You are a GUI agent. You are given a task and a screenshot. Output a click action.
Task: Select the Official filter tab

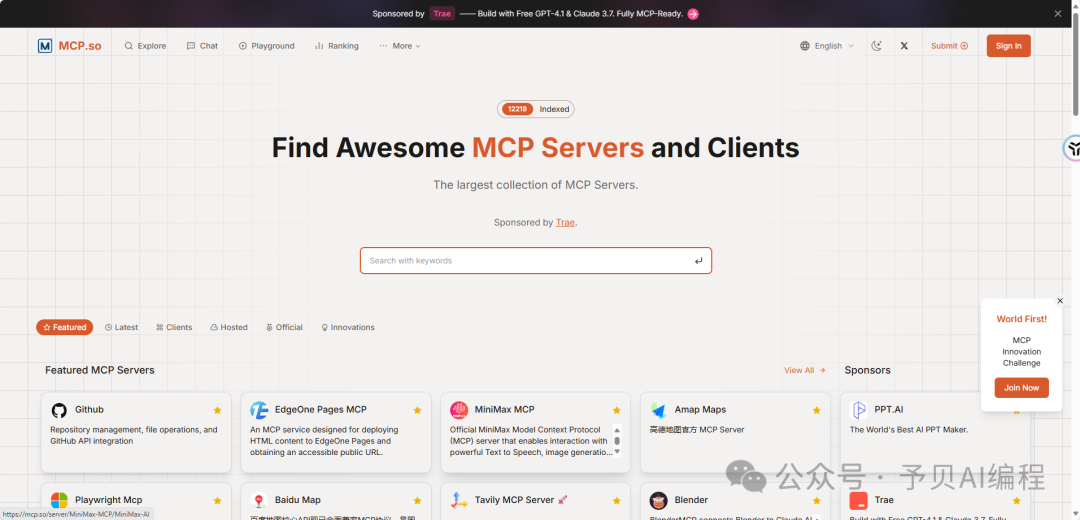coord(284,327)
